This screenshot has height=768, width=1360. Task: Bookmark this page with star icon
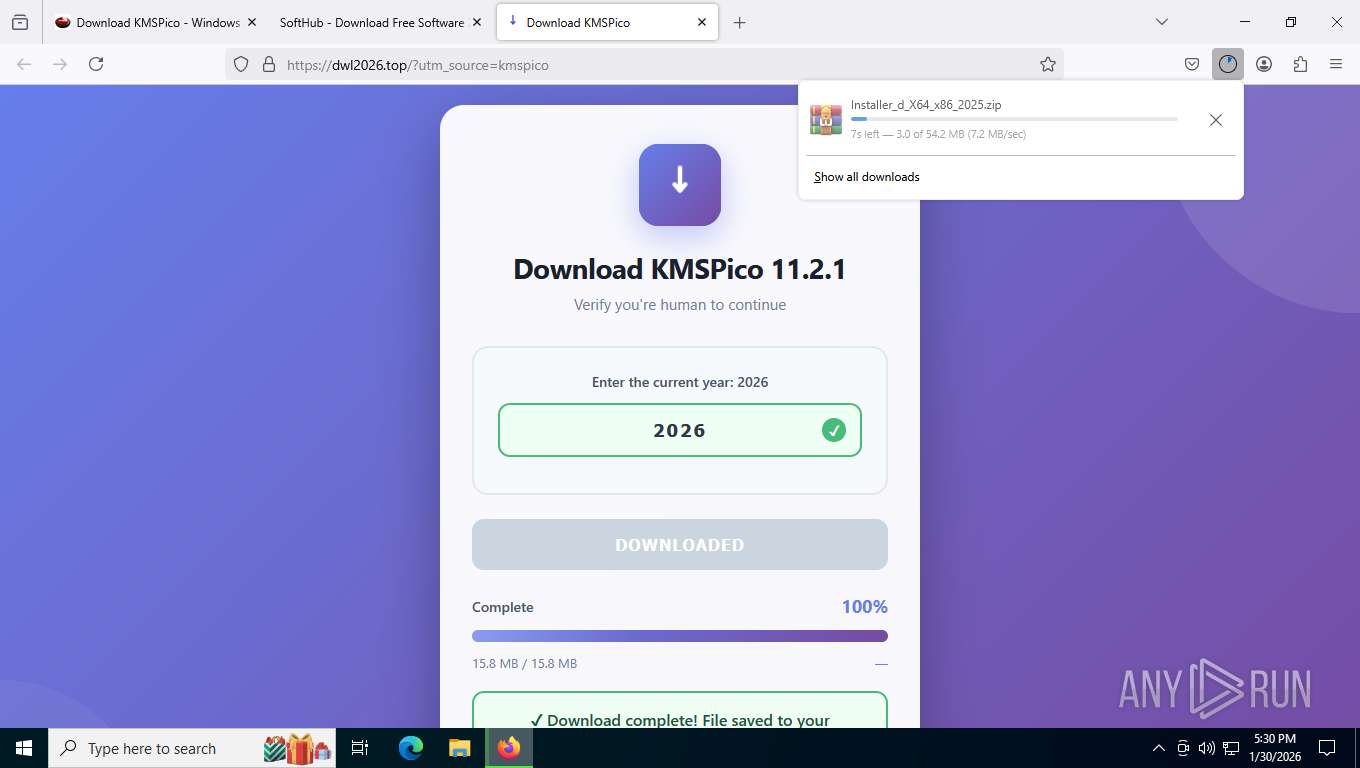1048,64
